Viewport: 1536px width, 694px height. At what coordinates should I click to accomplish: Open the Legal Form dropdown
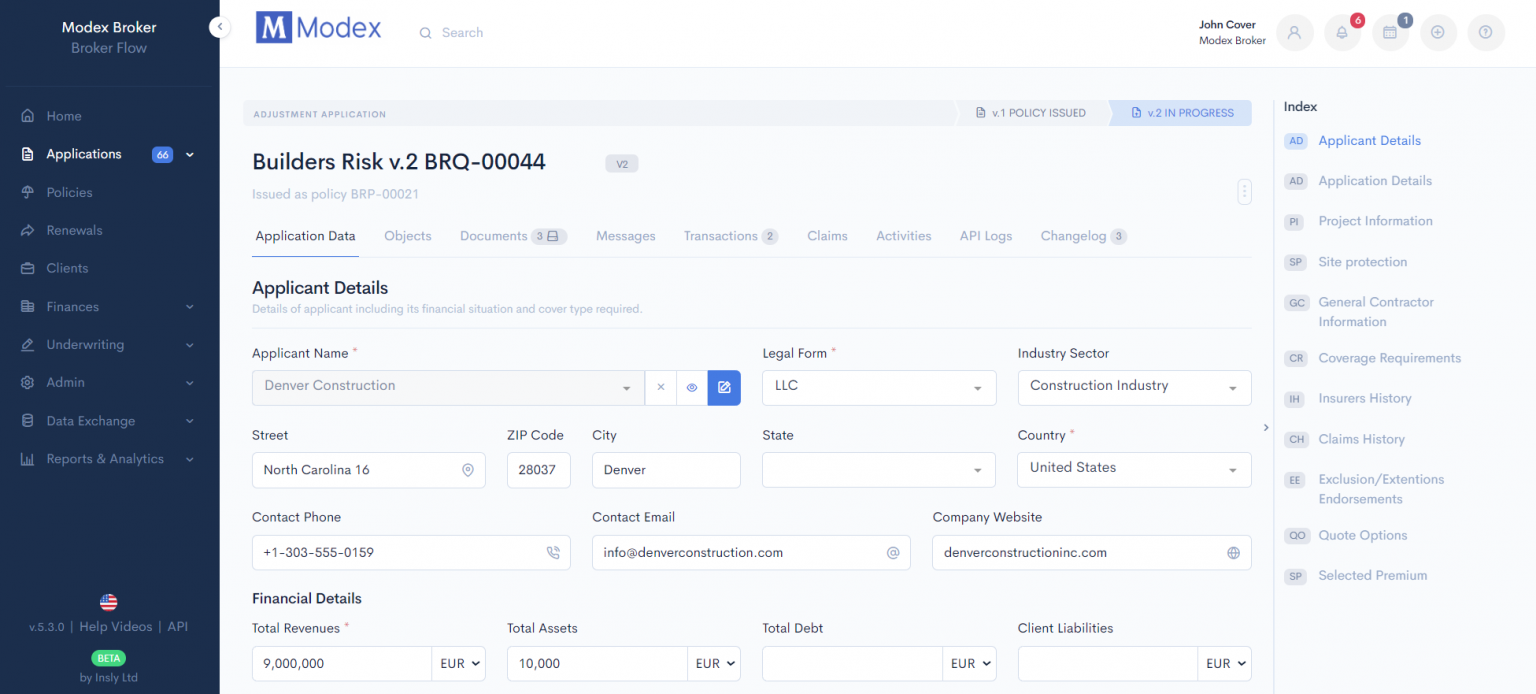click(878, 387)
